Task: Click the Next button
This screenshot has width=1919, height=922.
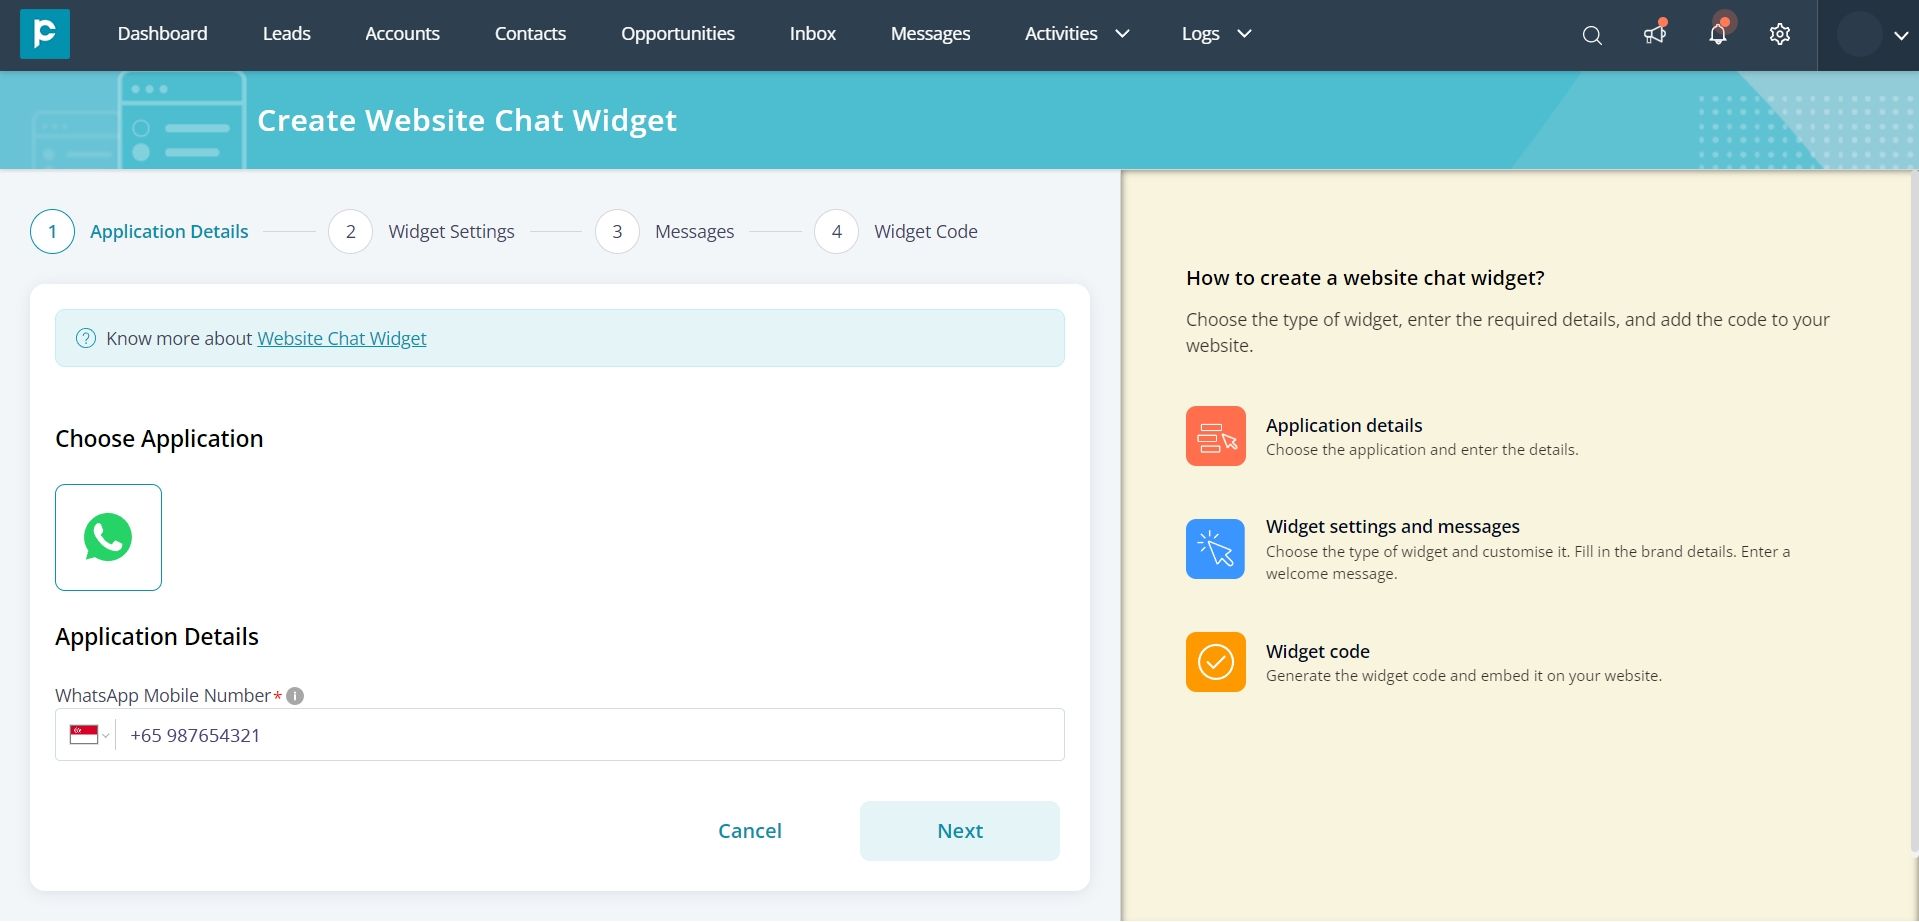Action: [x=958, y=830]
